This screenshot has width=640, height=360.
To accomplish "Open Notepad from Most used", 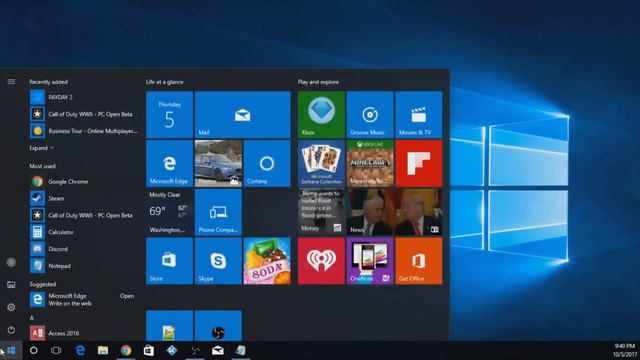I will [x=84, y=266].
